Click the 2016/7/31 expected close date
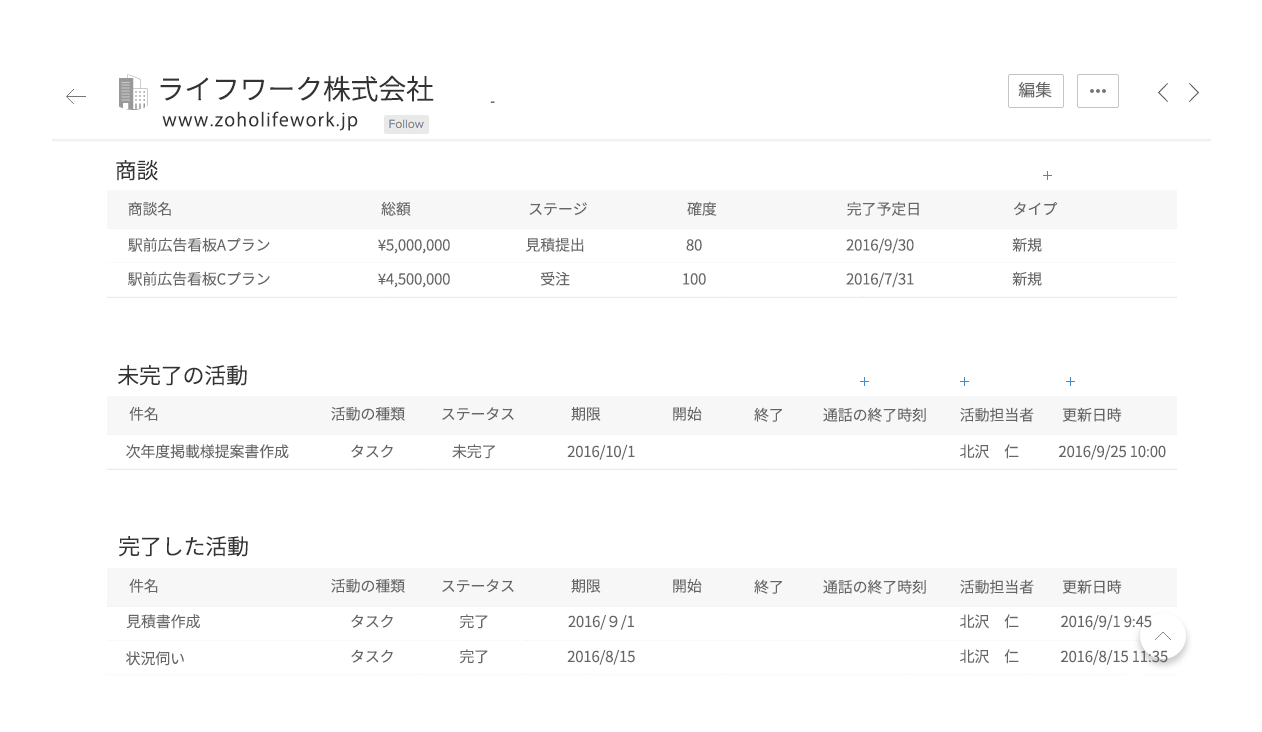Image resolution: width=1262 pixels, height=732 pixels. tap(880, 279)
